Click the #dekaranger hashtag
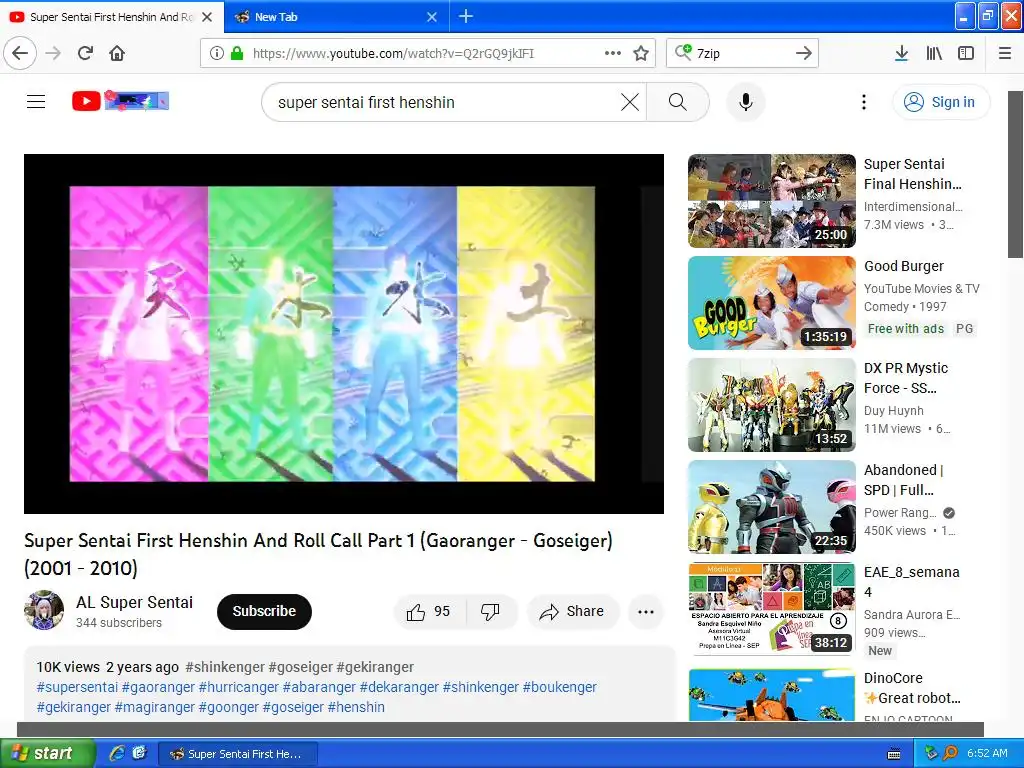This screenshot has height=768, width=1024. 399,687
